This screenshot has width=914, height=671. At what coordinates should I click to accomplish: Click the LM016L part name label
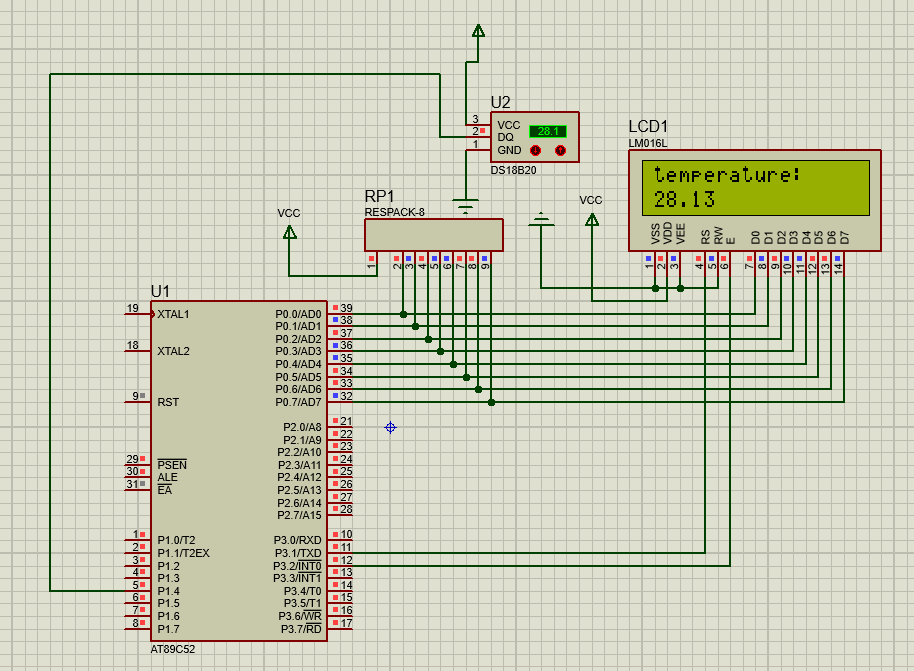click(648, 143)
